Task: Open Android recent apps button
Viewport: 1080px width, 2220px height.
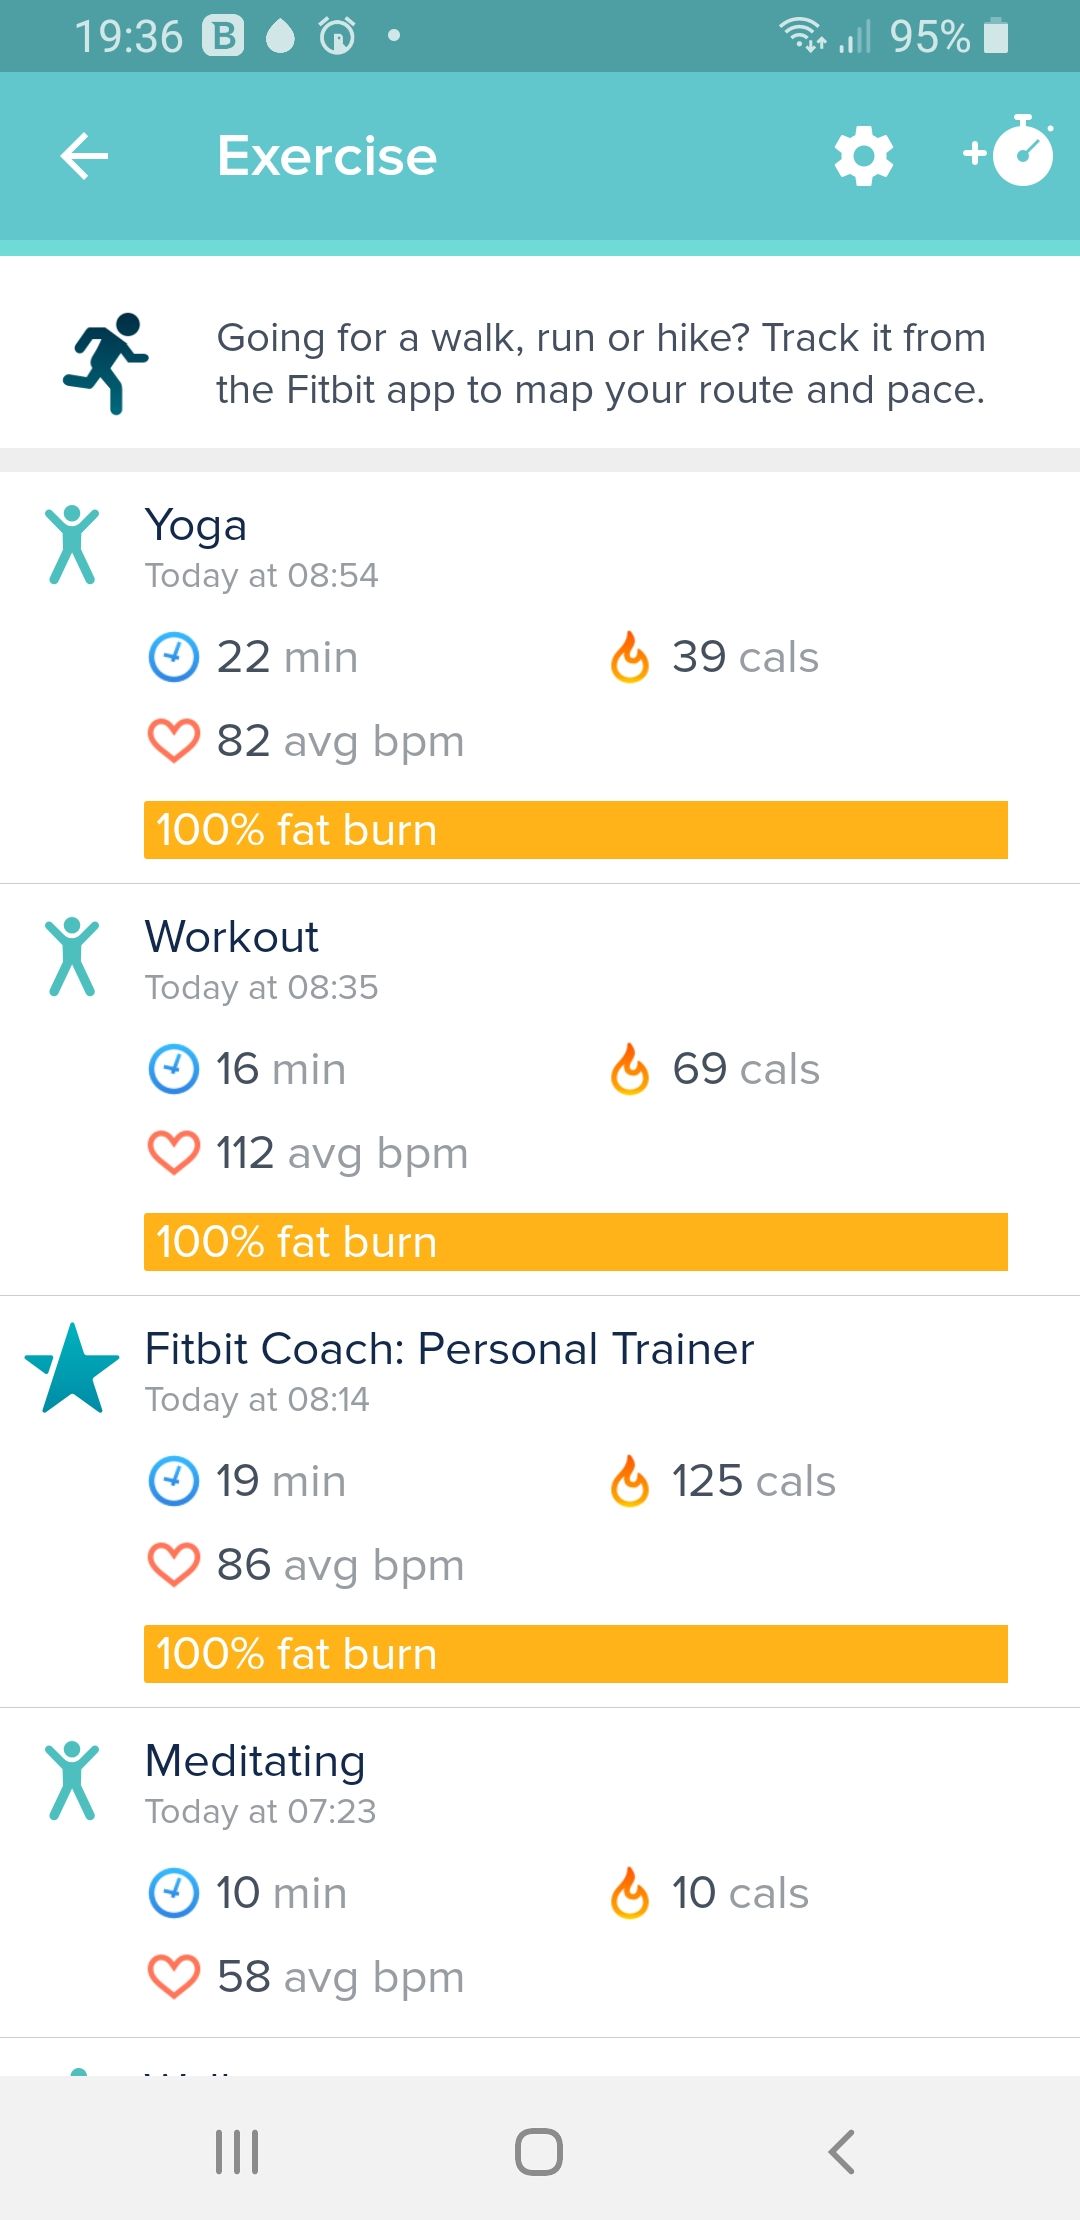Action: (237, 2151)
